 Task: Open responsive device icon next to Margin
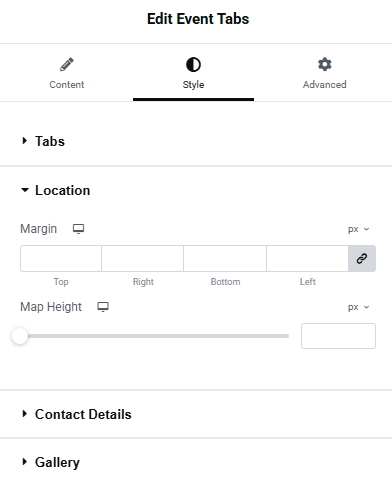click(x=79, y=229)
